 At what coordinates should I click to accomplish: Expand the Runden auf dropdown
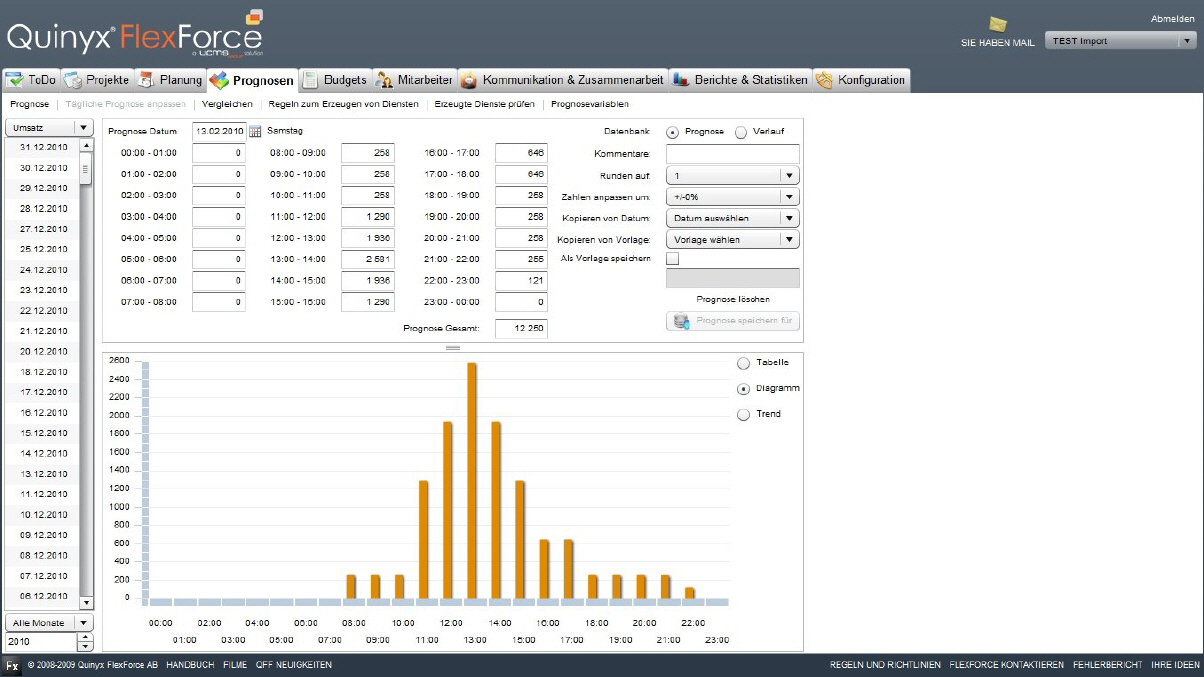(732, 175)
